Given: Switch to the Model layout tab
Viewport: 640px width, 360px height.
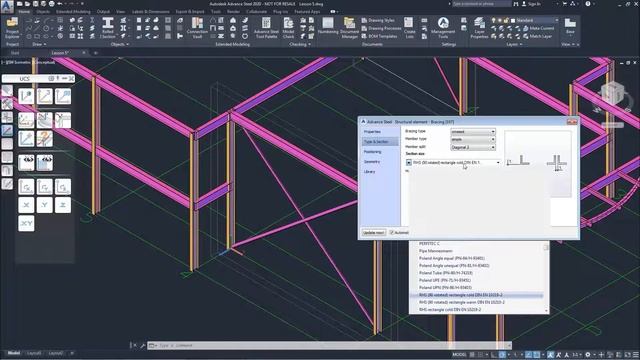Looking at the screenshot, I should (x=14, y=353).
